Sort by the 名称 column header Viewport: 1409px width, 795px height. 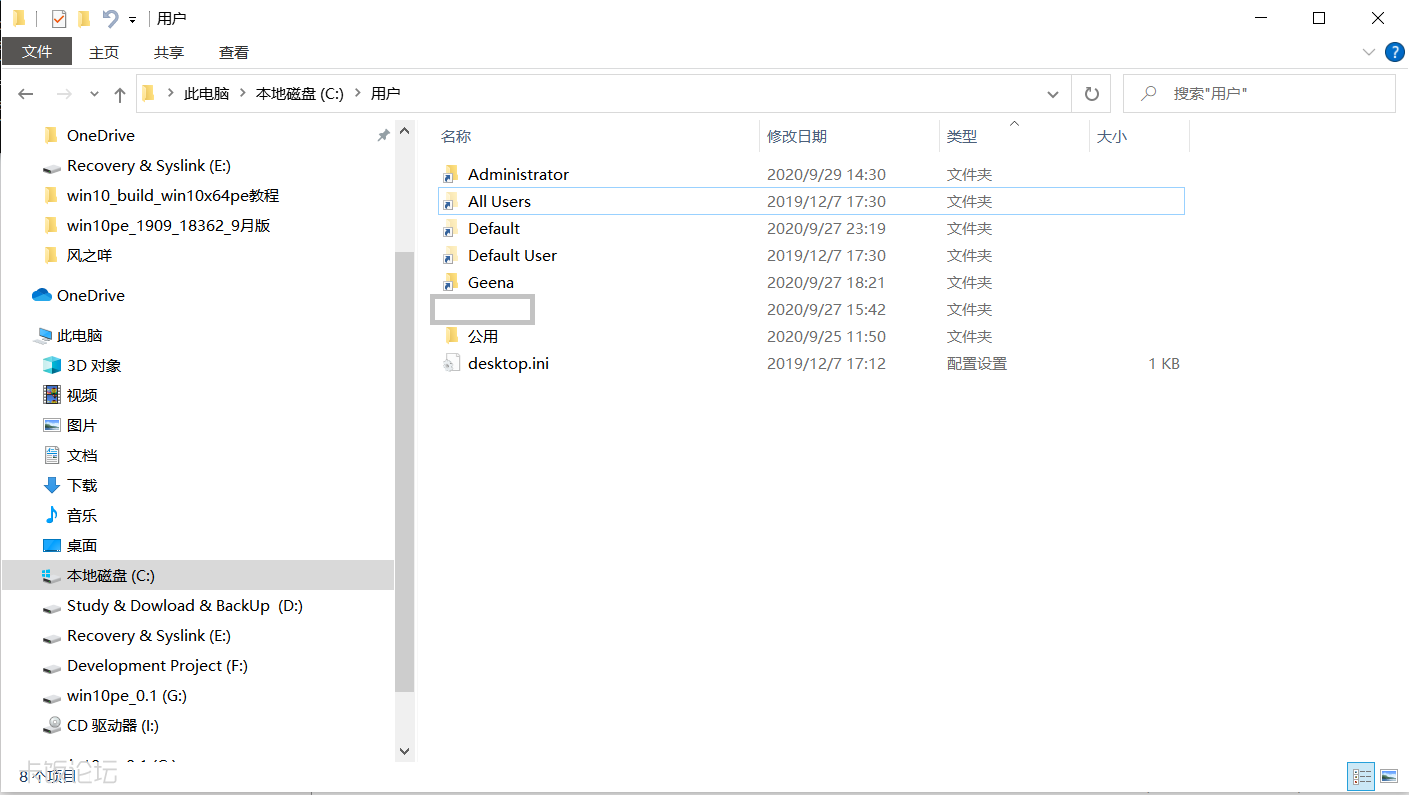coord(456,137)
